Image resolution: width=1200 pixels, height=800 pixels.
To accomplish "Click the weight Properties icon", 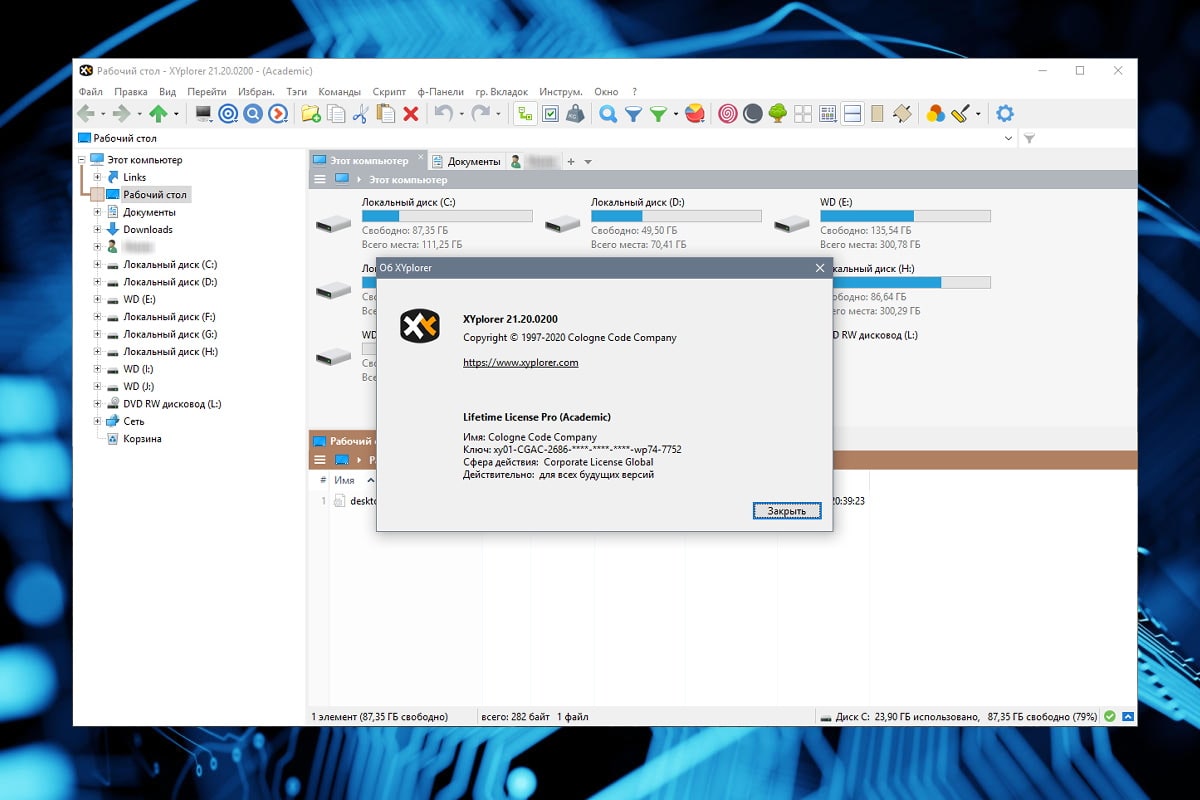I will (x=575, y=114).
